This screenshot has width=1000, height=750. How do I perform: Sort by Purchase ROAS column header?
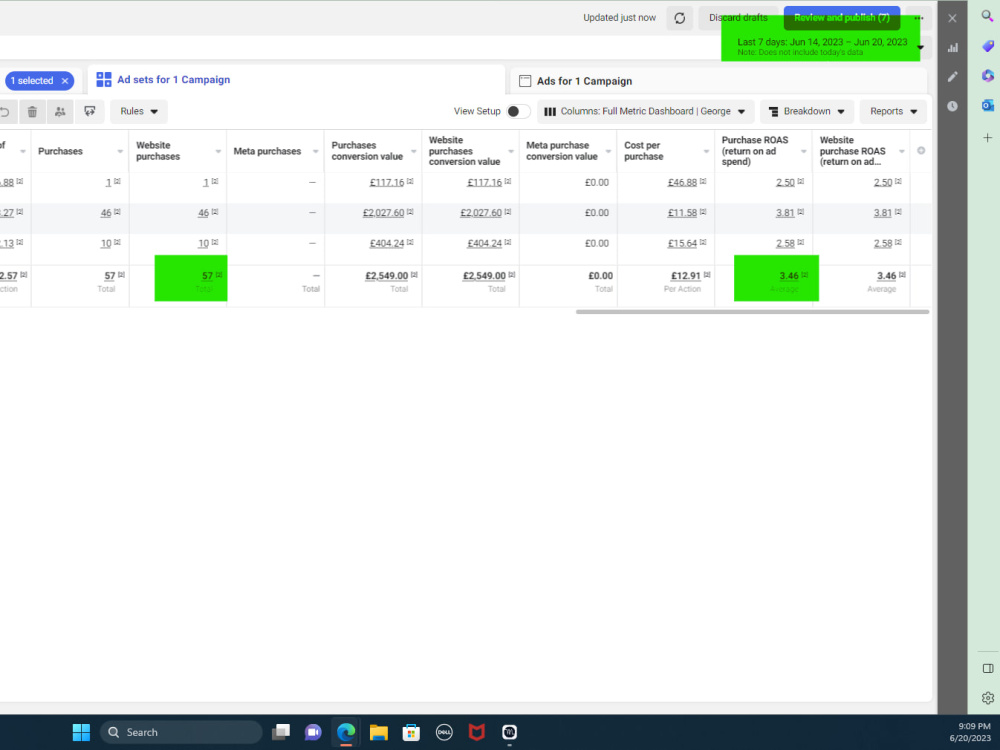pos(755,151)
